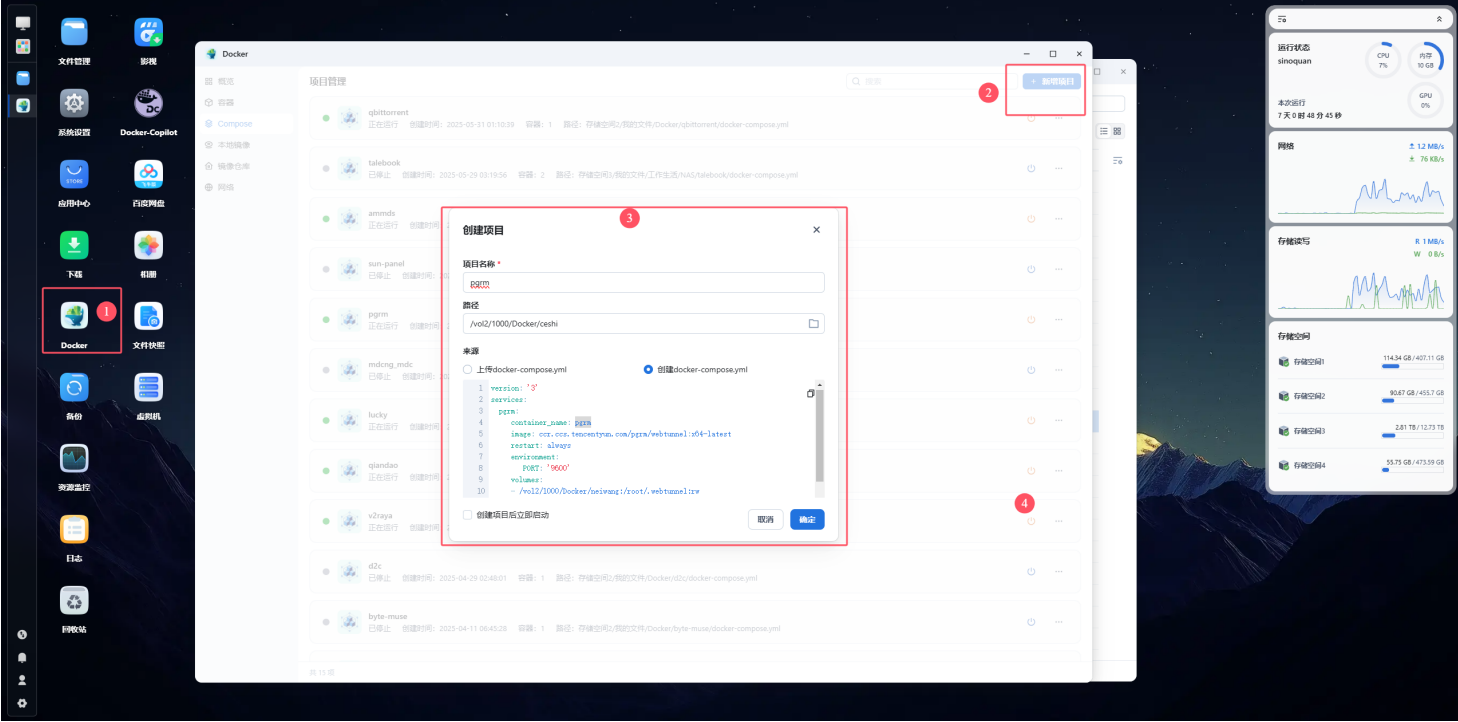Open 资源监控 resource monitor icon

click(x=74, y=458)
